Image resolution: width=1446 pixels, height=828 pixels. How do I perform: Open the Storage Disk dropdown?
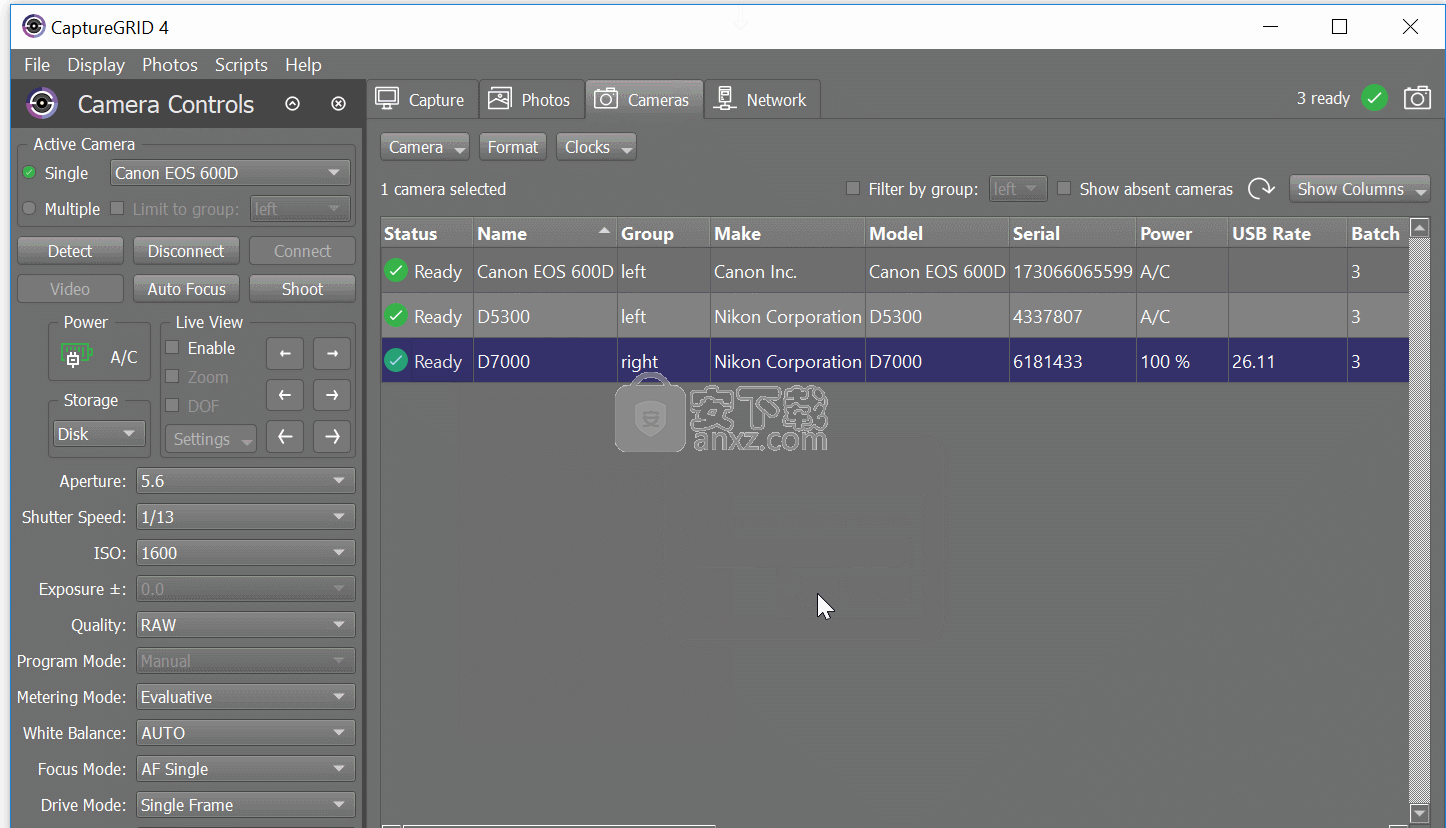click(99, 434)
